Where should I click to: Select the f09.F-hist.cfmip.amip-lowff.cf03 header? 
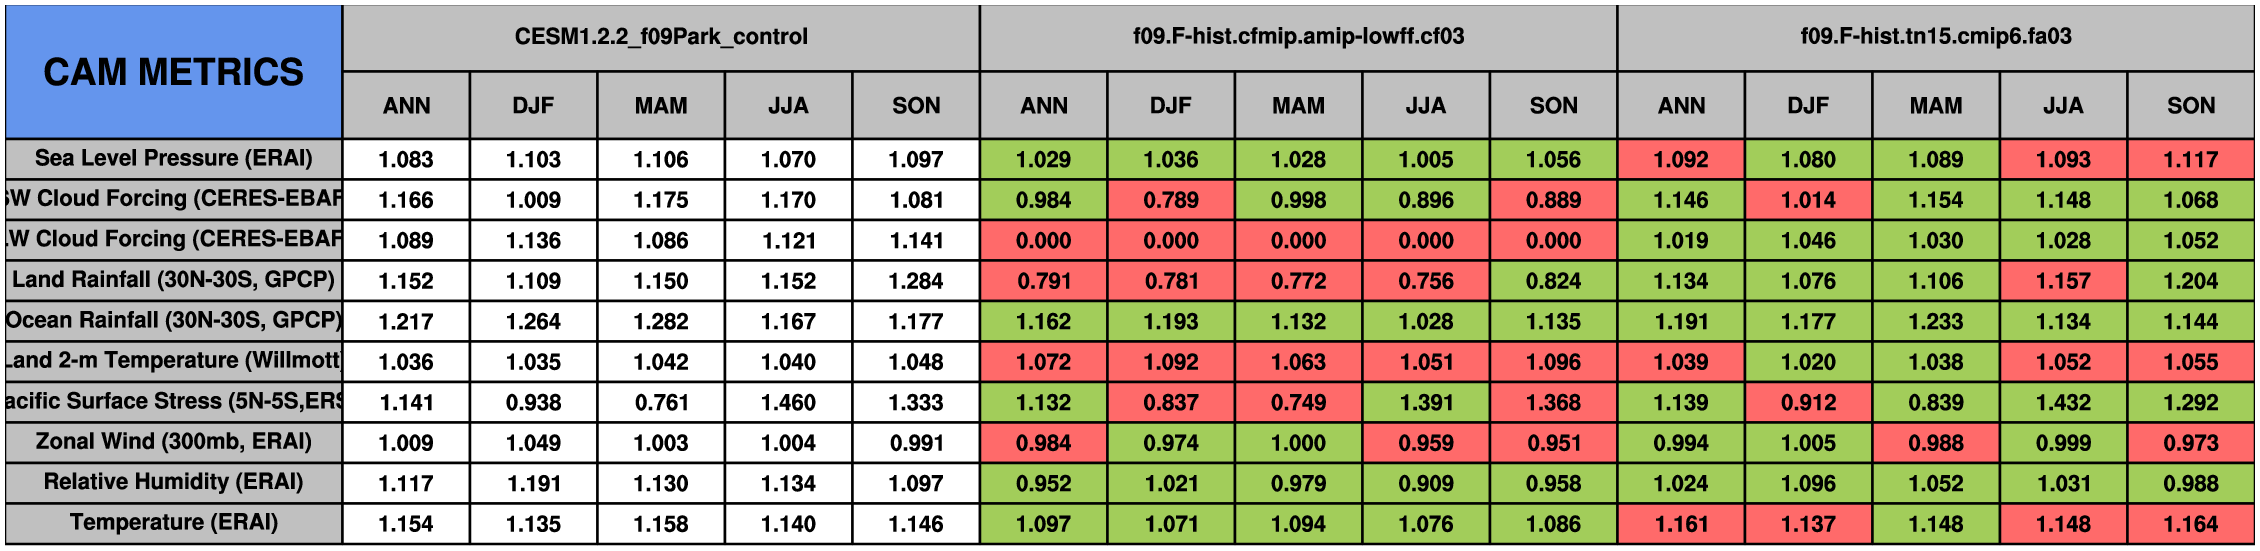coord(1298,38)
